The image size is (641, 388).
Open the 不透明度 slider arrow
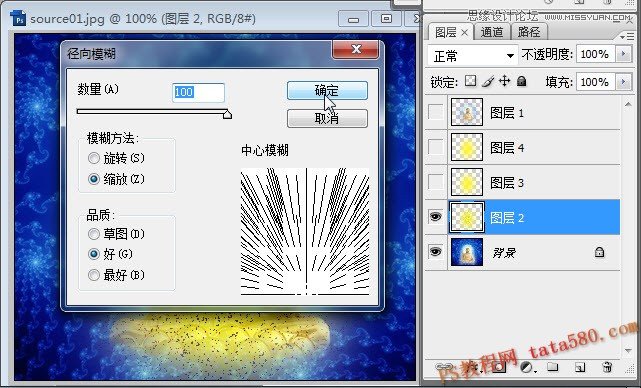coord(623,54)
